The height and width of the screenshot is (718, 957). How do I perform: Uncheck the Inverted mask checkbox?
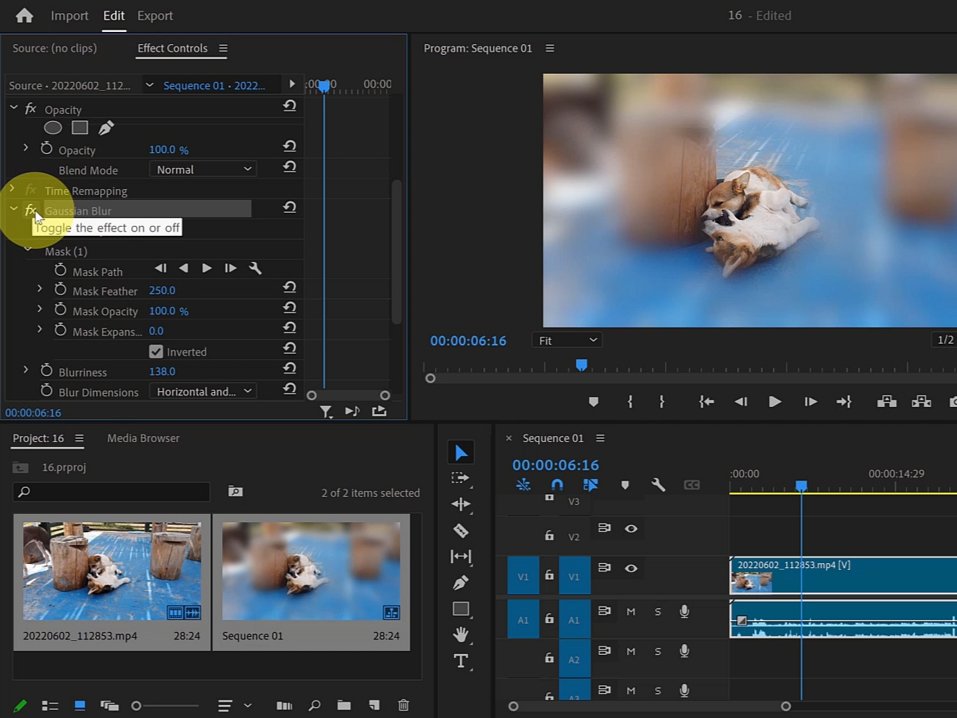156,352
